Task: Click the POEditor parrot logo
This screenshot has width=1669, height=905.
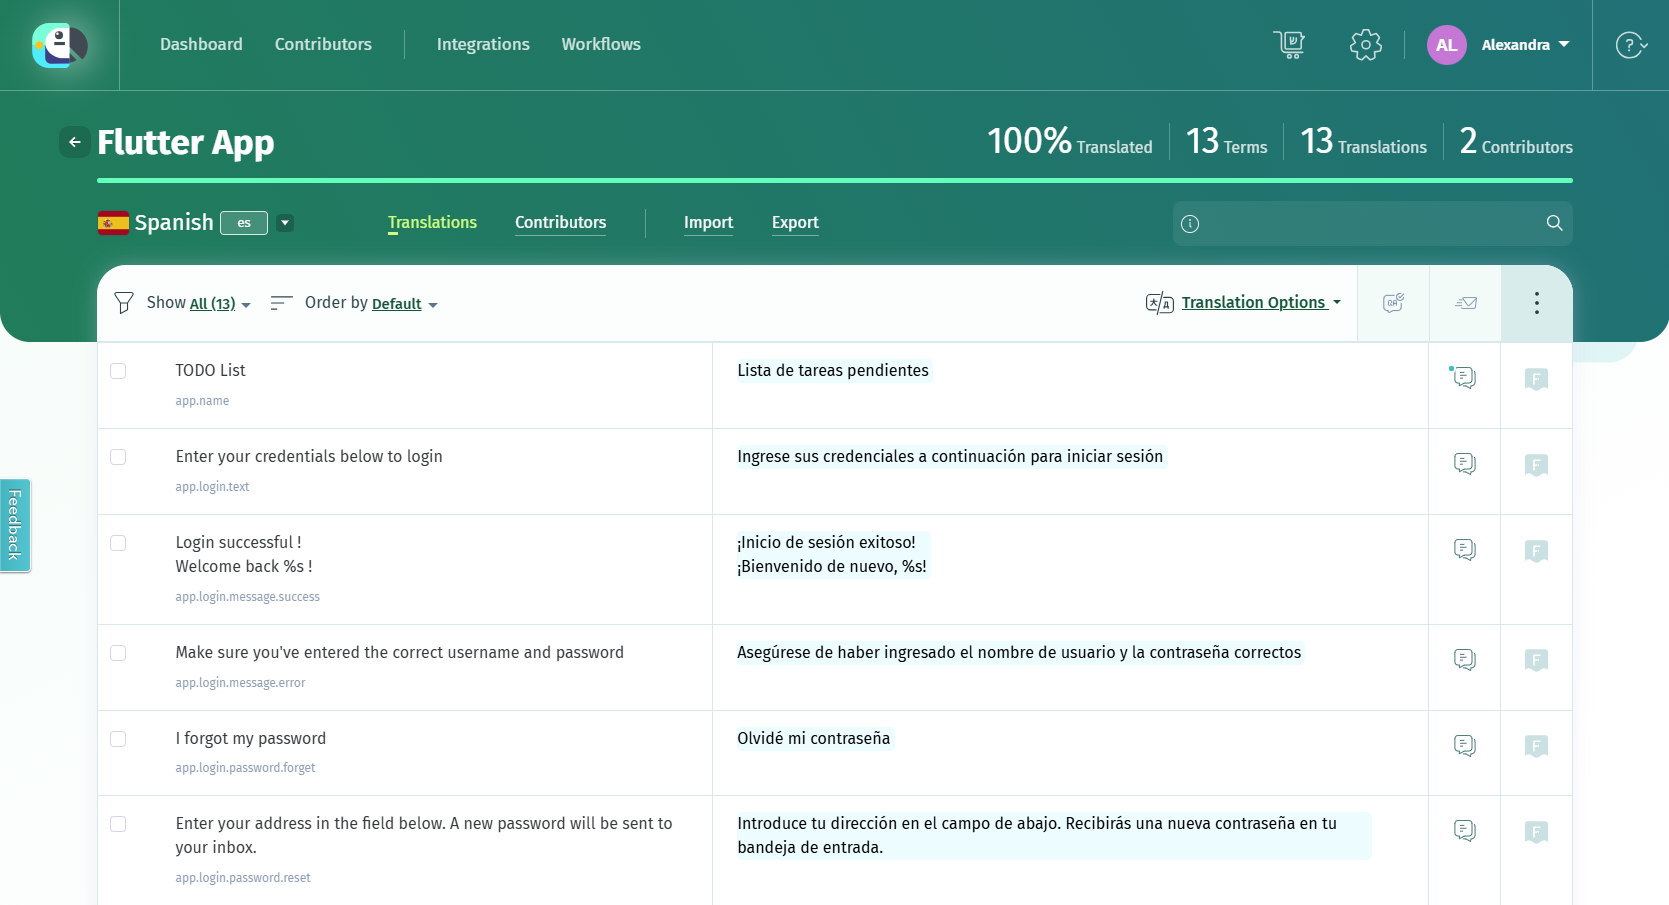Action: click(x=60, y=45)
